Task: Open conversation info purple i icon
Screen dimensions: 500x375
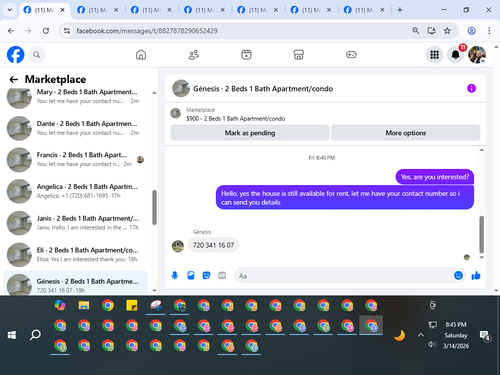Action: click(x=471, y=88)
